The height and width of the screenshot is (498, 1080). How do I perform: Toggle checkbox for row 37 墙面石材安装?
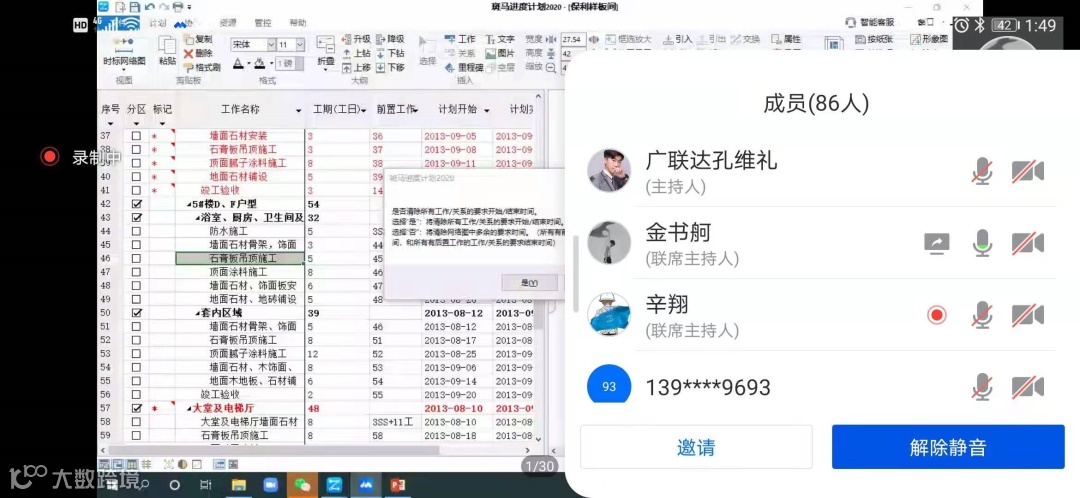[136, 136]
